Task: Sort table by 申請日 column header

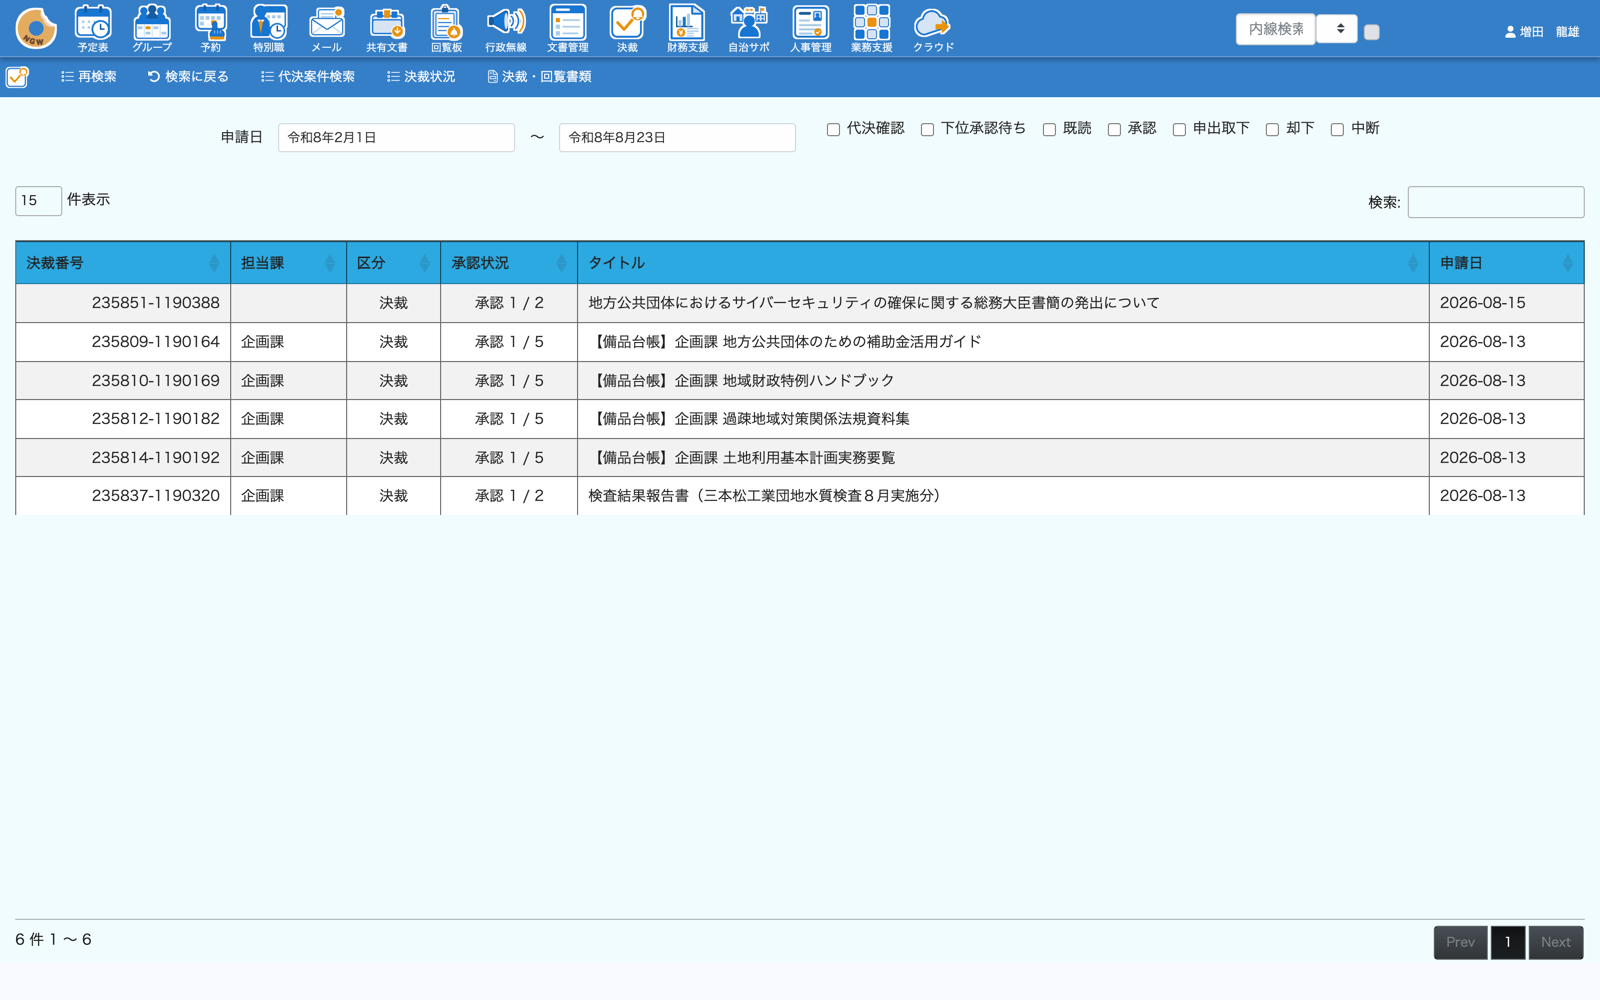Action: click(x=1507, y=263)
